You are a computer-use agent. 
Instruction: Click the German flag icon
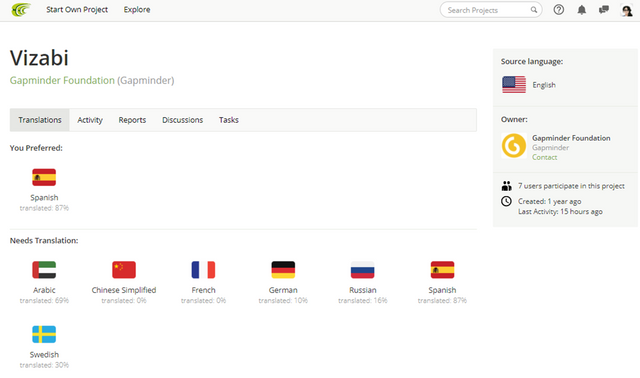(x=283, y=270)
